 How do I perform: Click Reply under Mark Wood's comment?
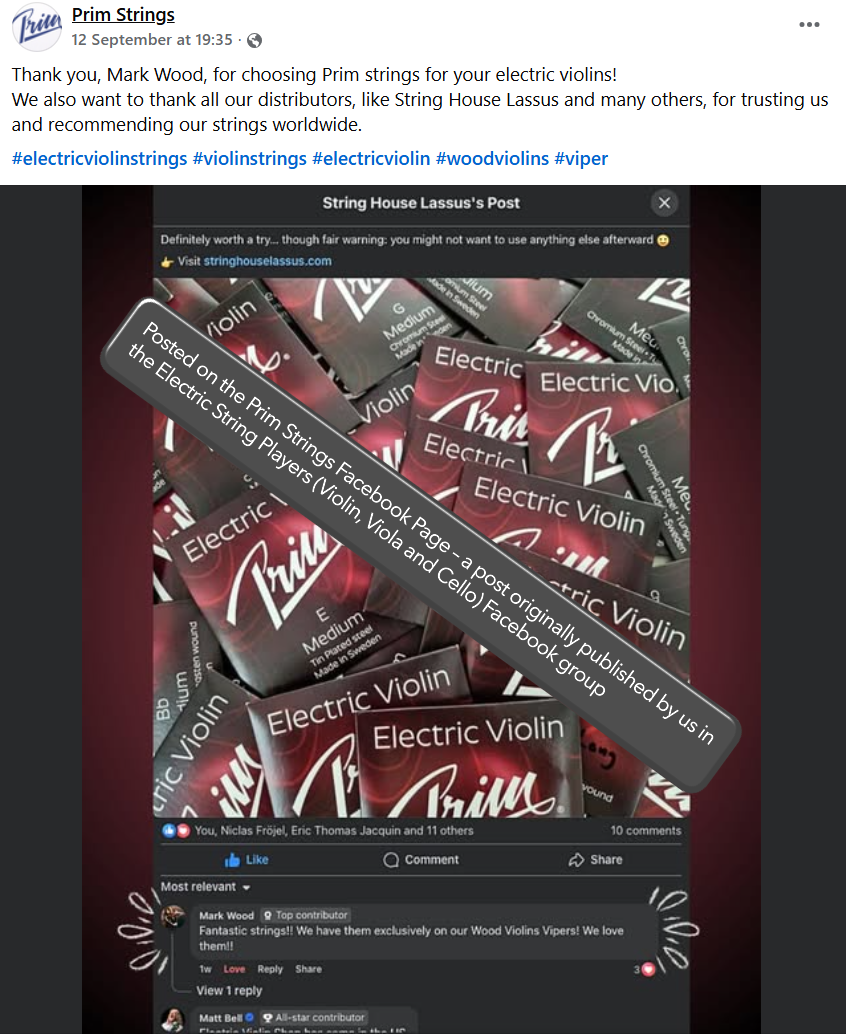[270, 969]
